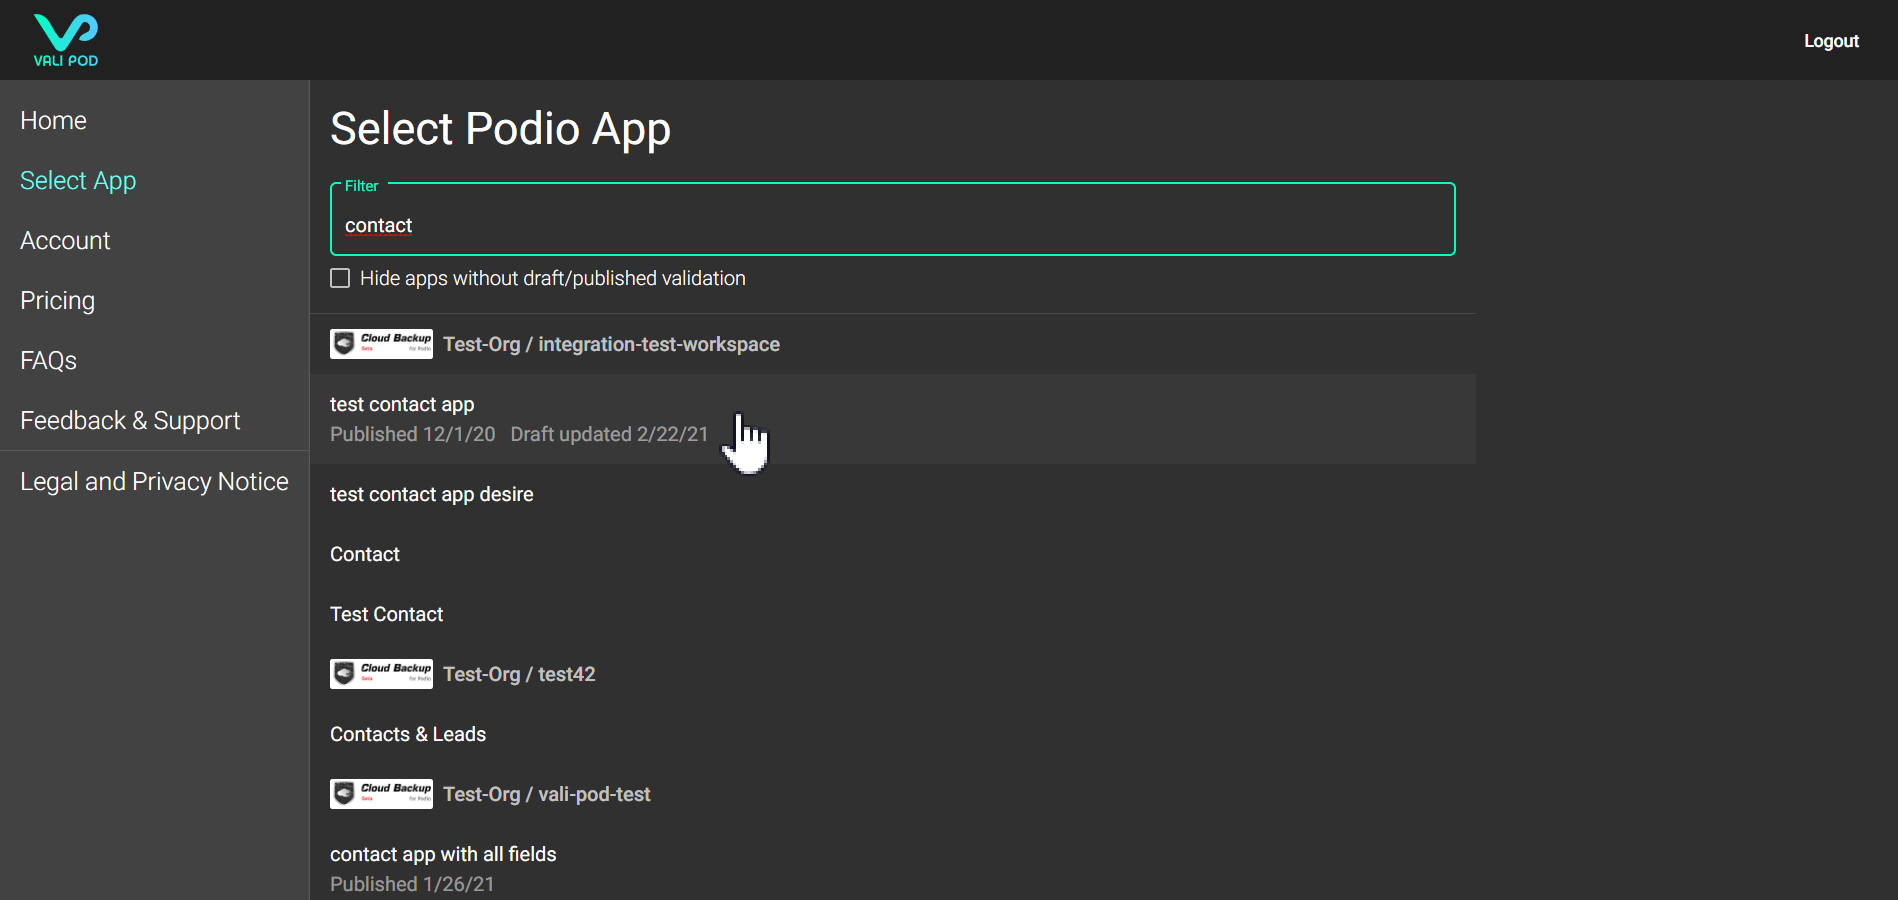1898x900 pixels.
Task: Click the Vali Pod logo
Action: (x=66, y=40)
